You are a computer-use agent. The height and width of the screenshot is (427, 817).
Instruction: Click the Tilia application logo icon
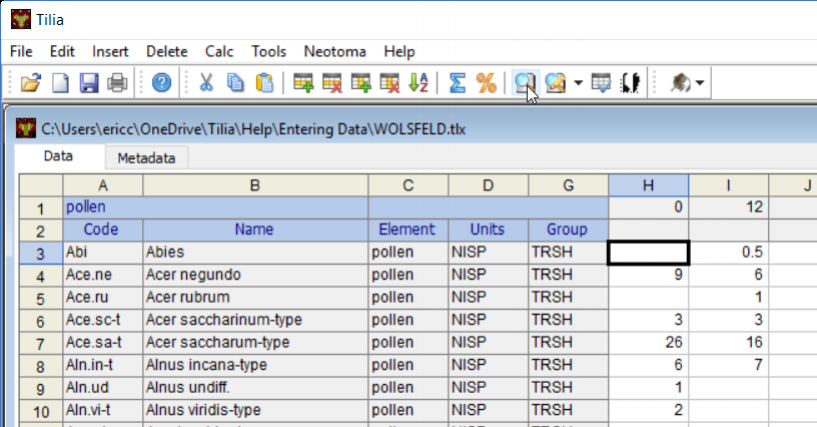[21, 20]
